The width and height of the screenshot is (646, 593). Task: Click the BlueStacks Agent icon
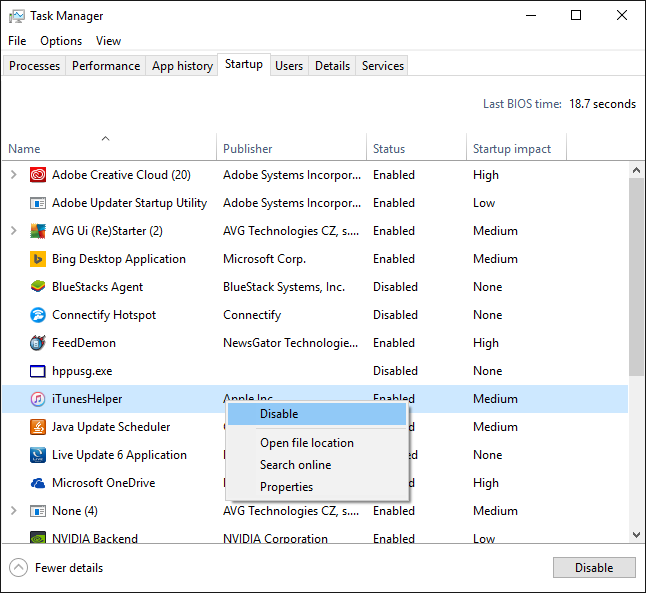click(38, 287)
